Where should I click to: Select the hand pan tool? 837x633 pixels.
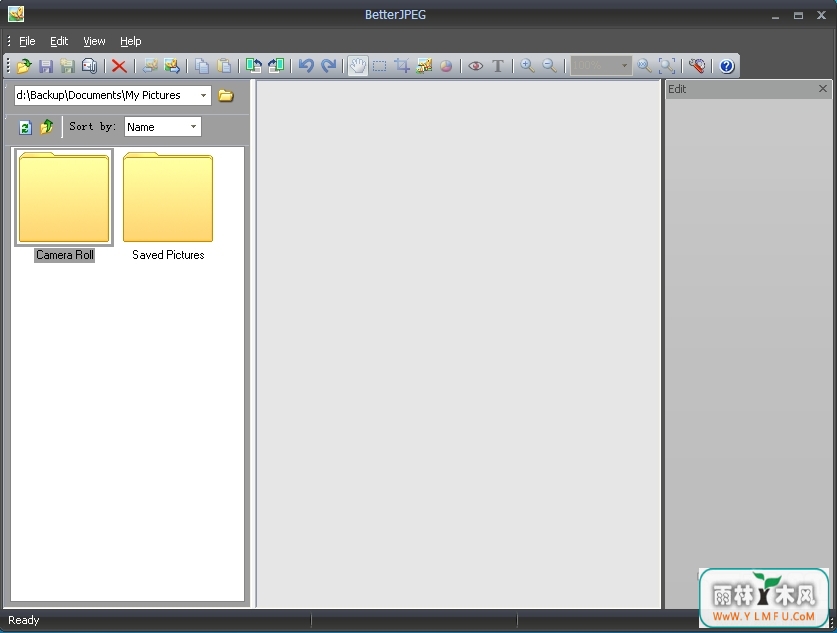[x=358, y=66]
